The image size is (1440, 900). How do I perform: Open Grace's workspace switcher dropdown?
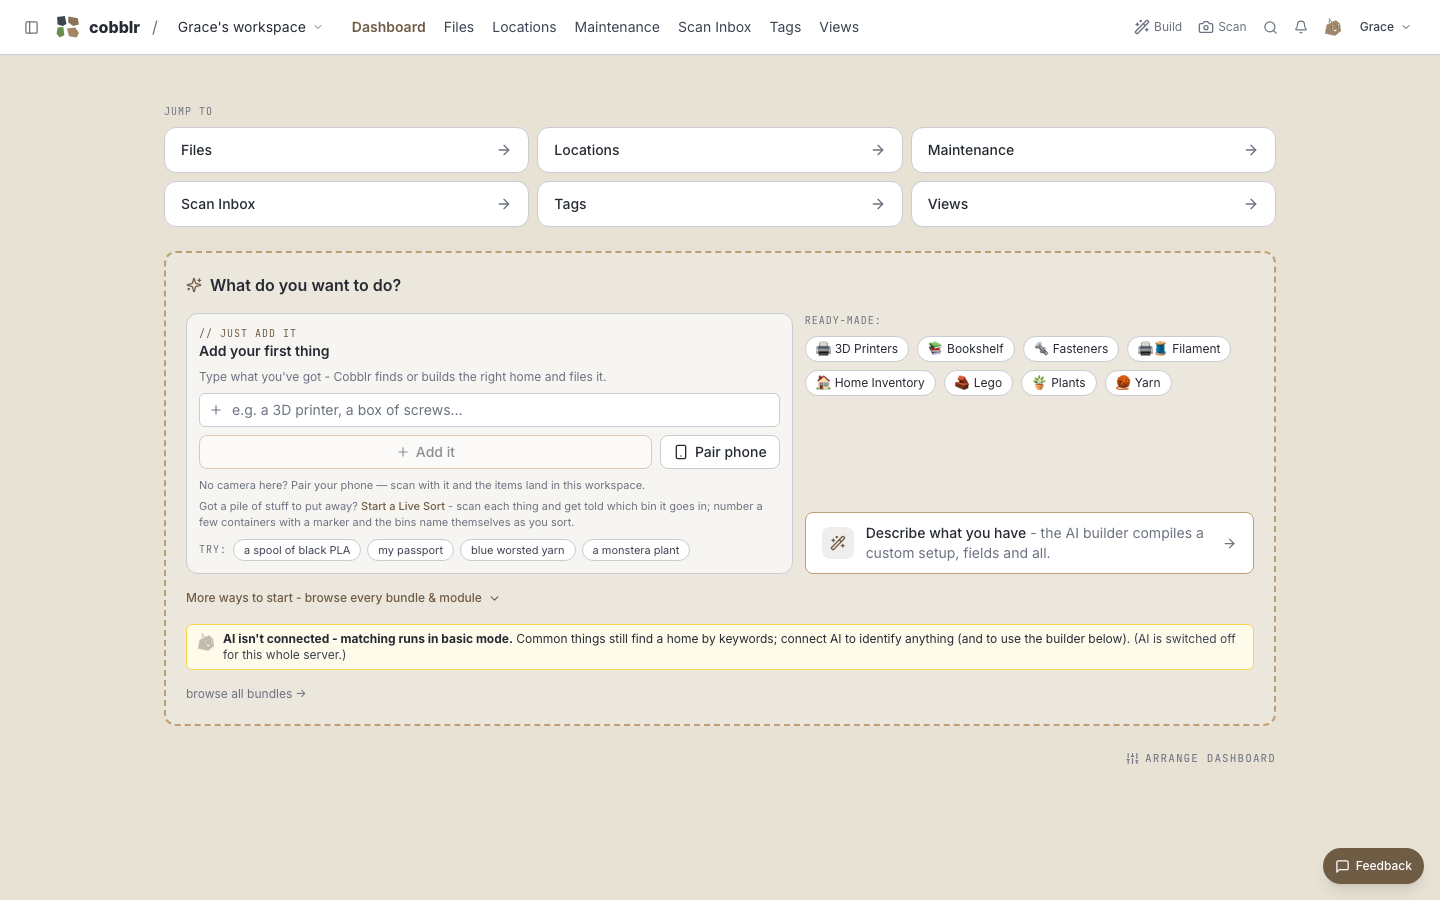250,27
